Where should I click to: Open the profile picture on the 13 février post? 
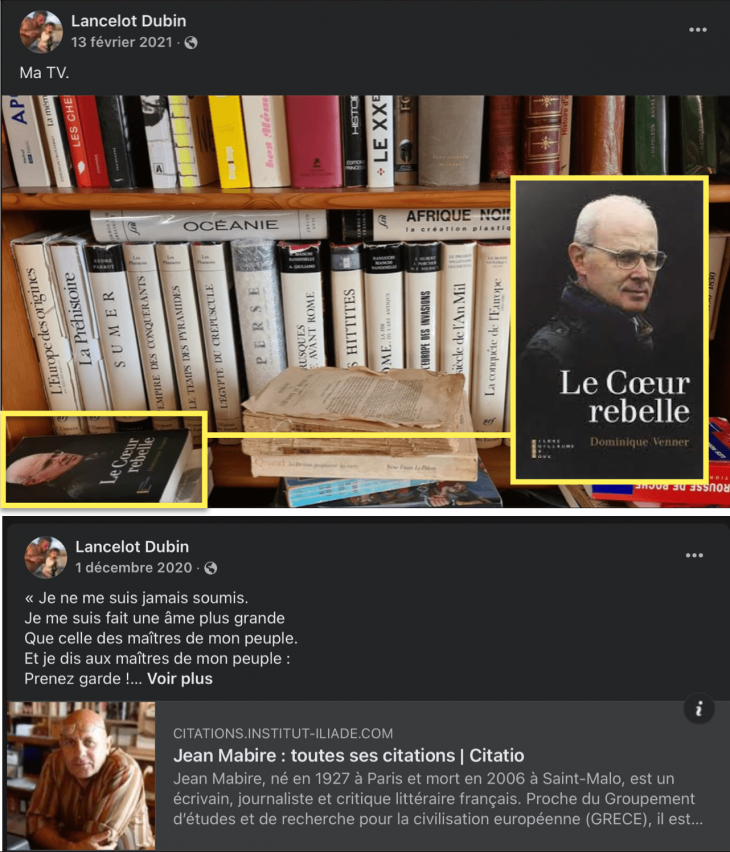point(41,32)
